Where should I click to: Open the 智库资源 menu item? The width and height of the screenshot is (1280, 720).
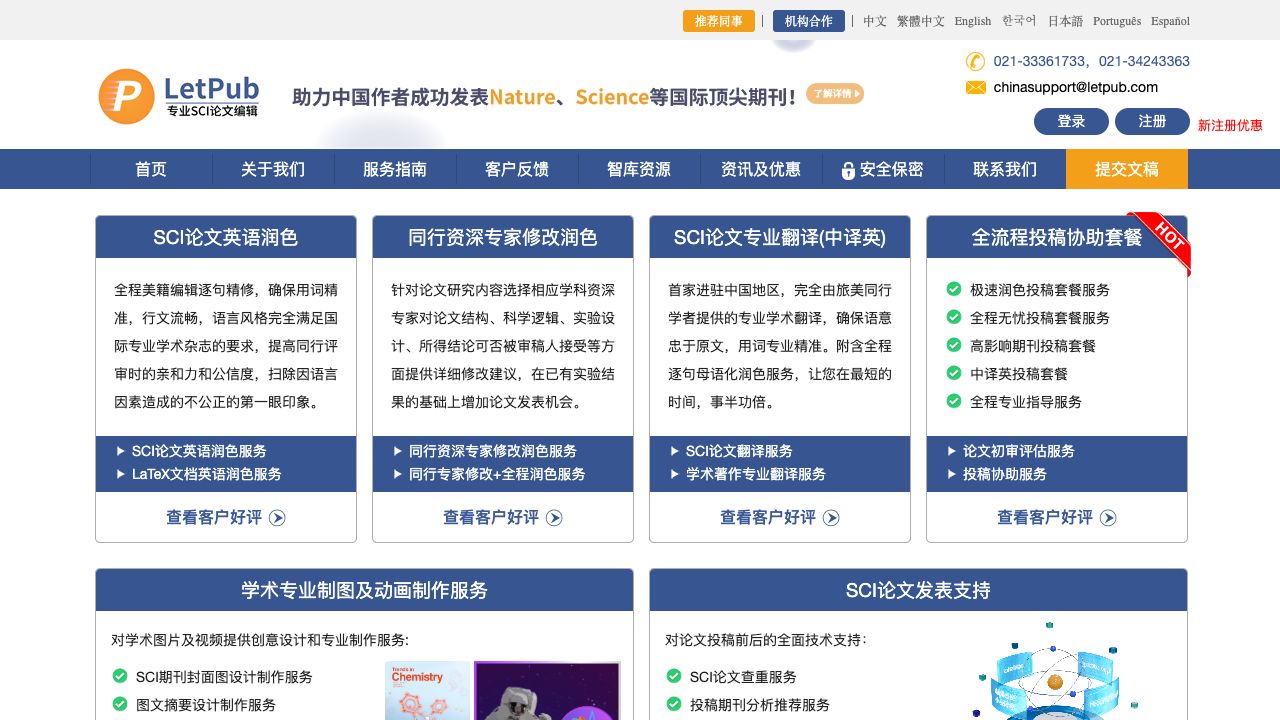[639, 170]
